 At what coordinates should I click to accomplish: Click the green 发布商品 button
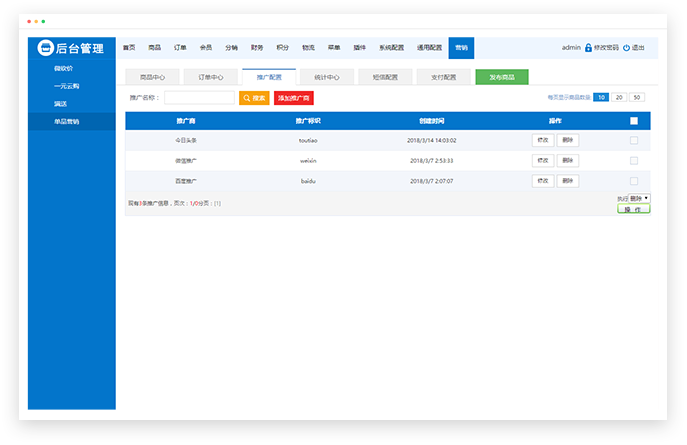pos(502,77)
